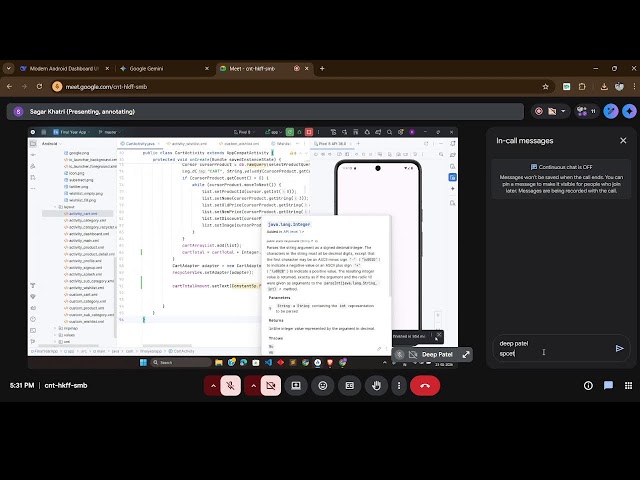Click the red stop button in Android Studio
Image resolution: width=640 pixels, height=480 pixels.
click(x=309, y=132)
